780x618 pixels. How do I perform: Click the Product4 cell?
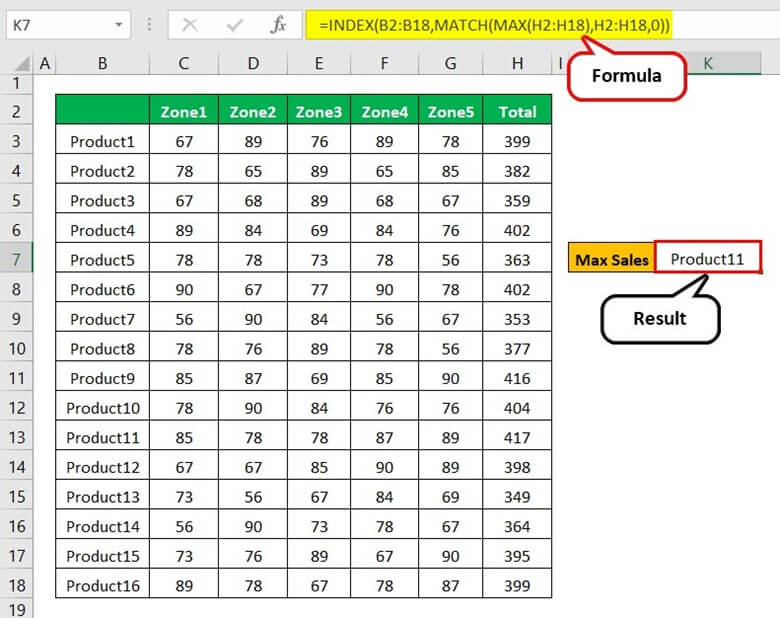102,230
